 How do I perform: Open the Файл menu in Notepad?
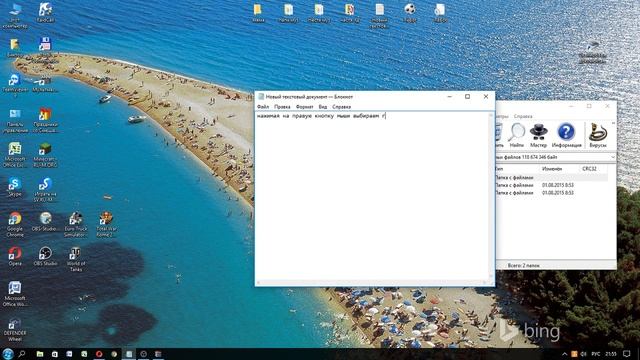click(x=262, y=107)
